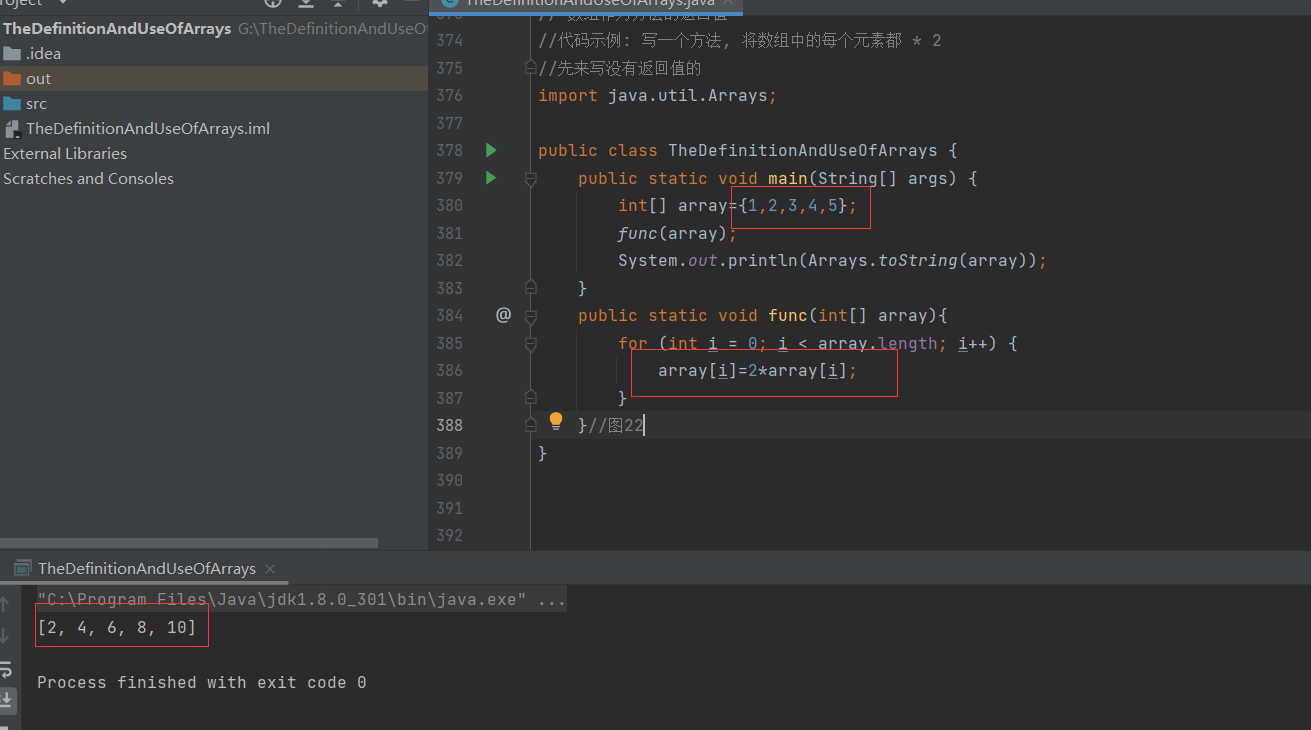Click project panel horizontal scrollbar
Image resolution: width=1311 pixels, height=730 pixels.
[189, 543]
